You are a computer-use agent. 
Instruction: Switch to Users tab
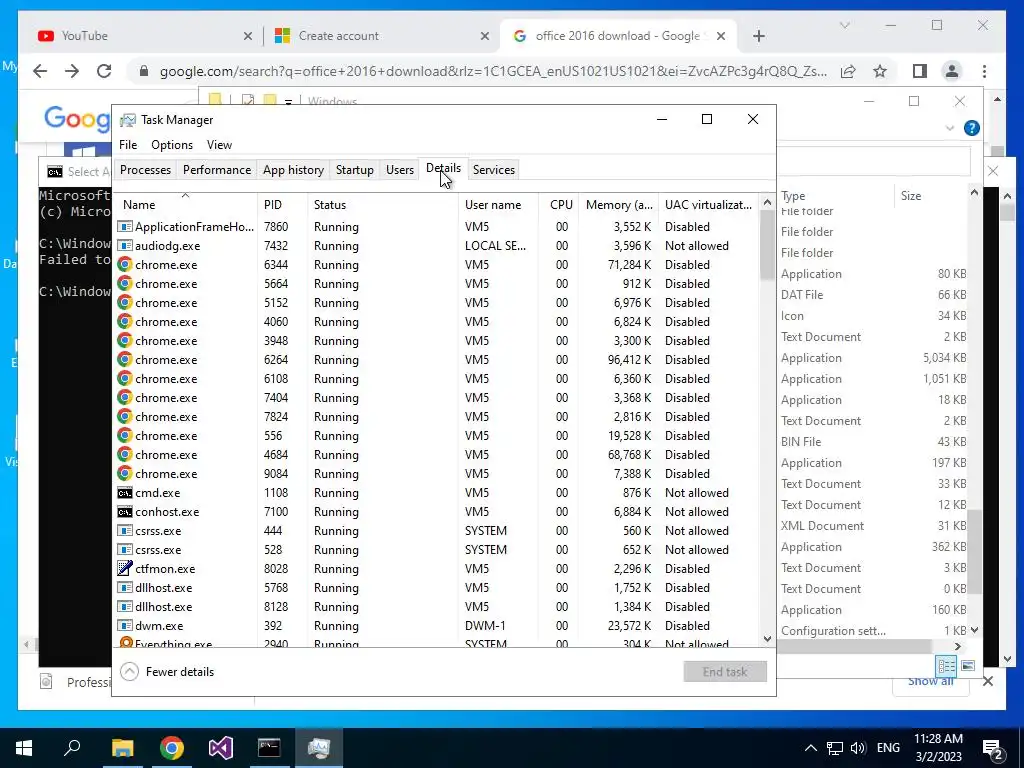(x=400, y=170)
